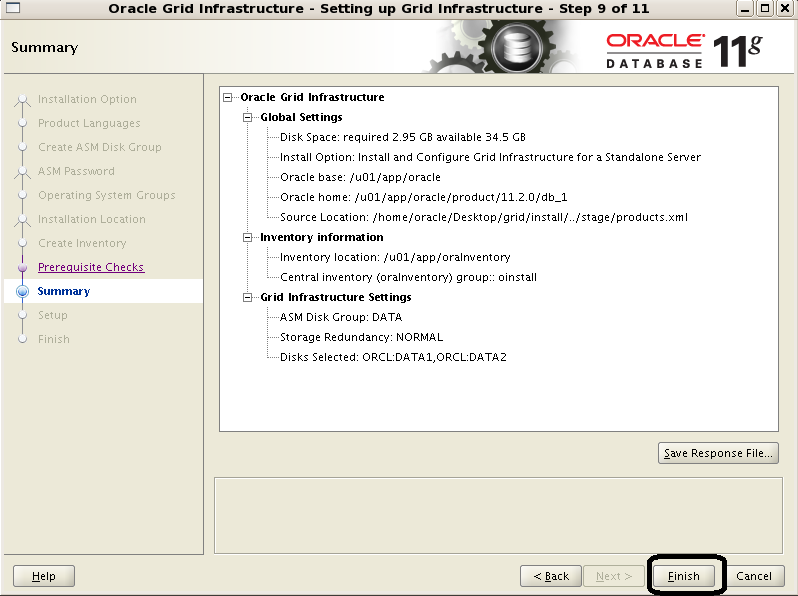Click the empty message area below summary
The image size is (798, 596).
pyautogui.click(x=498, y=514)
